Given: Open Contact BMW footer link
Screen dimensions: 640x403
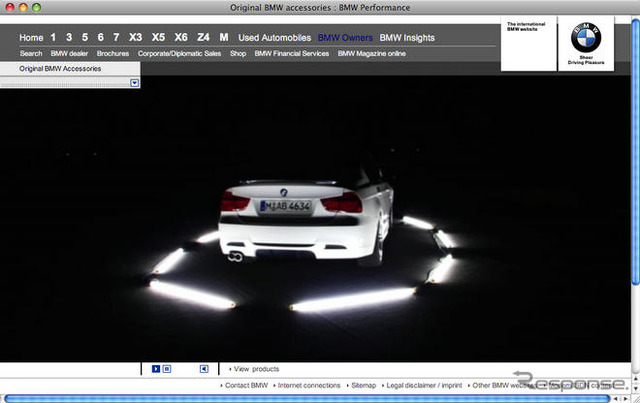Looking at the screenshot, I should click(x=246, y=385).
